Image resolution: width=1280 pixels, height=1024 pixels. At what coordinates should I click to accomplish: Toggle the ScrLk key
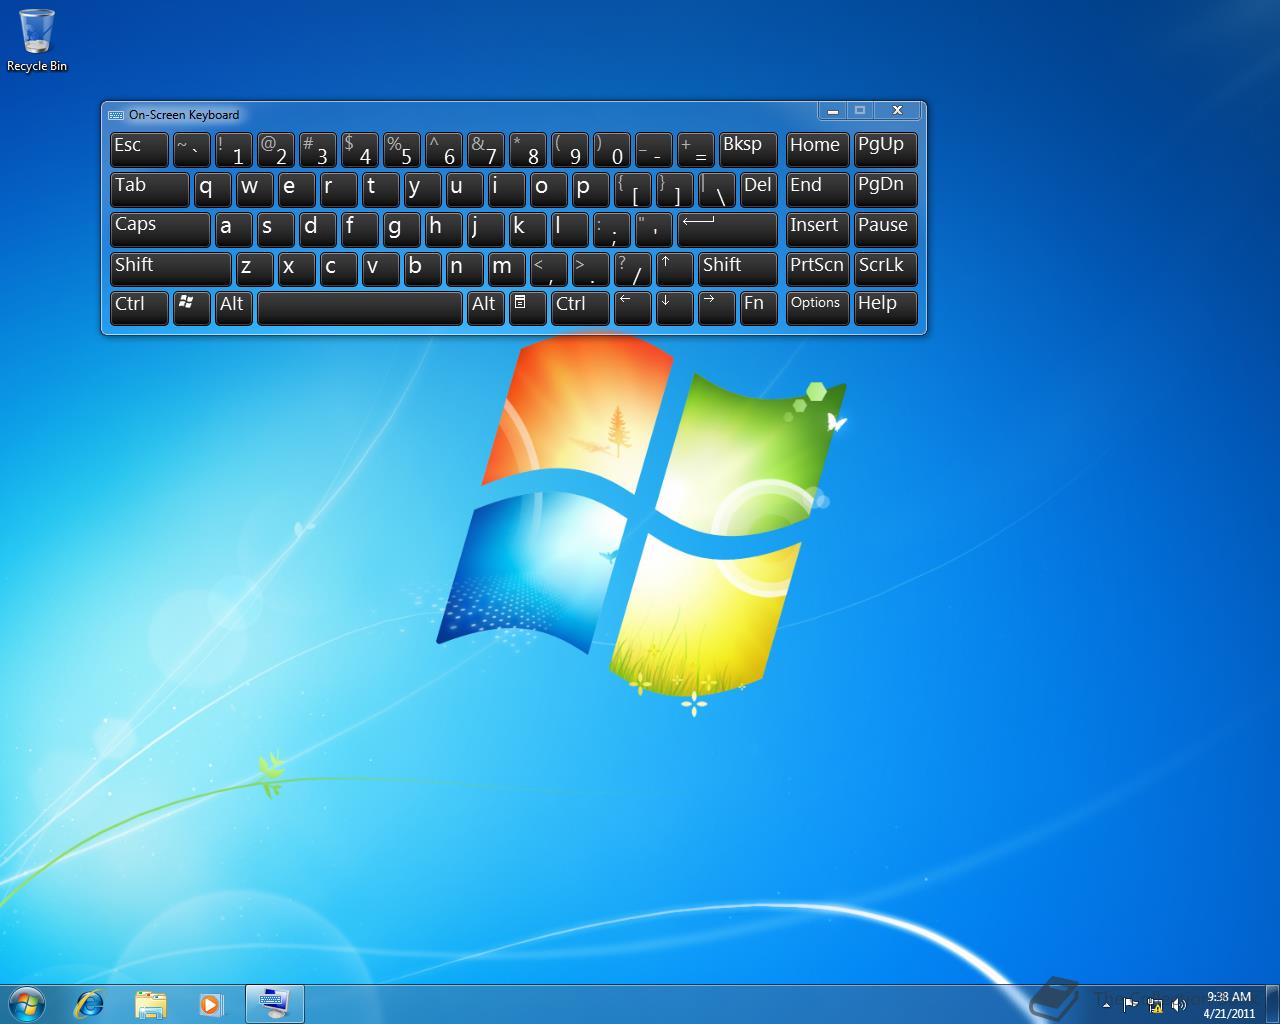tap(885, 268)
